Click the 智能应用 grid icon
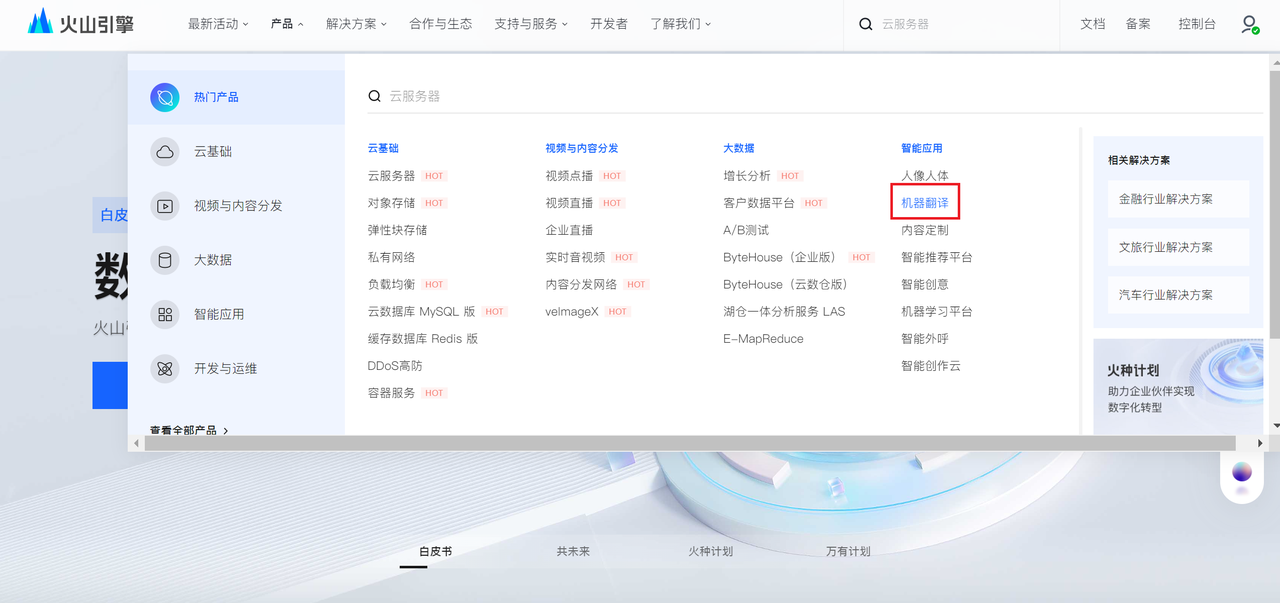1280x603 pixels. 165,314
